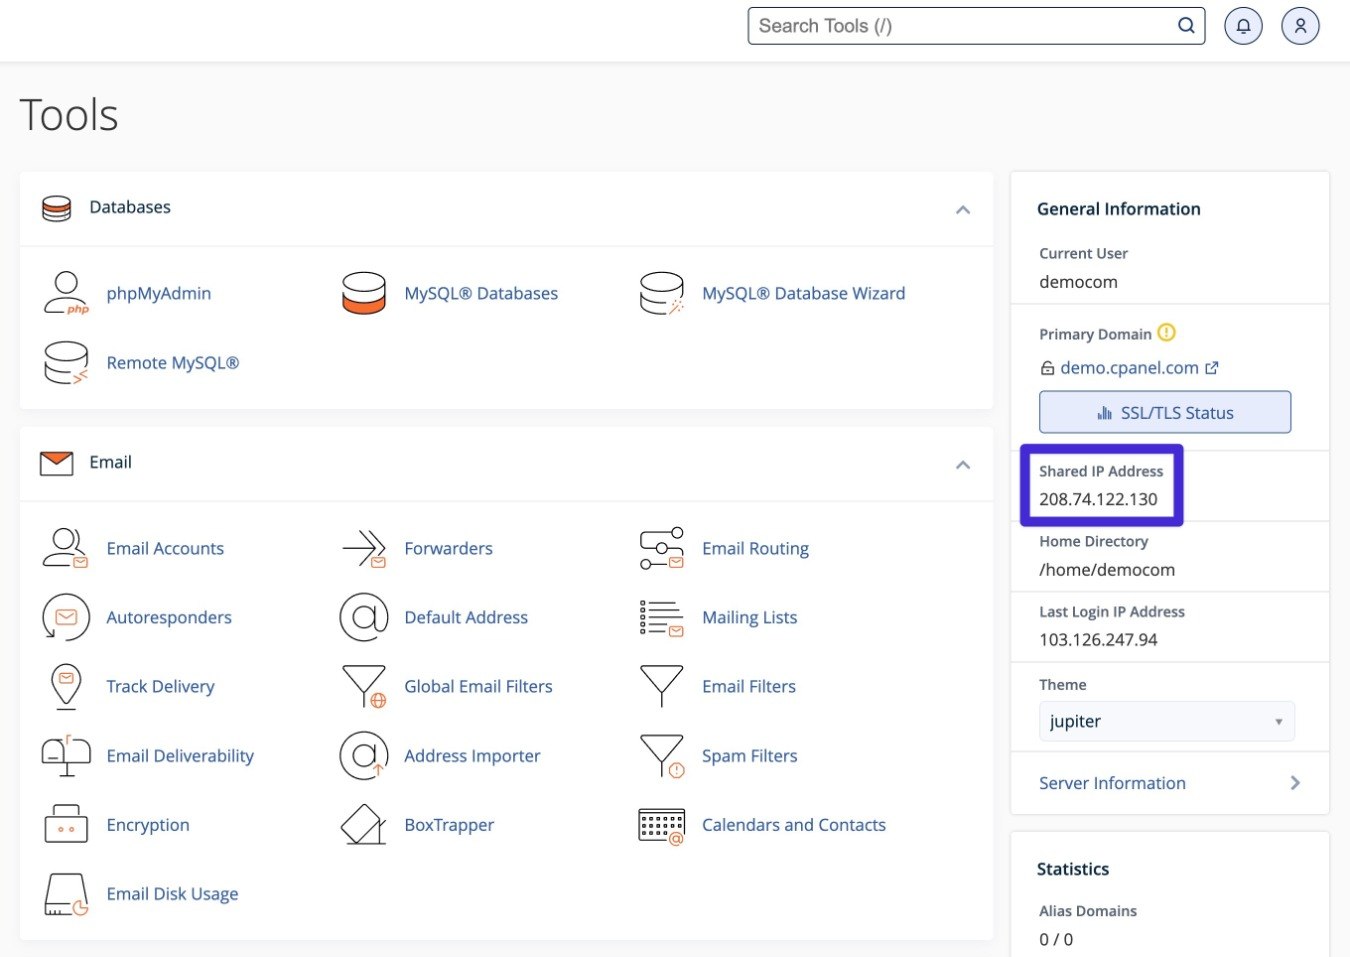Collapse the Databases section

pos(962,210)
